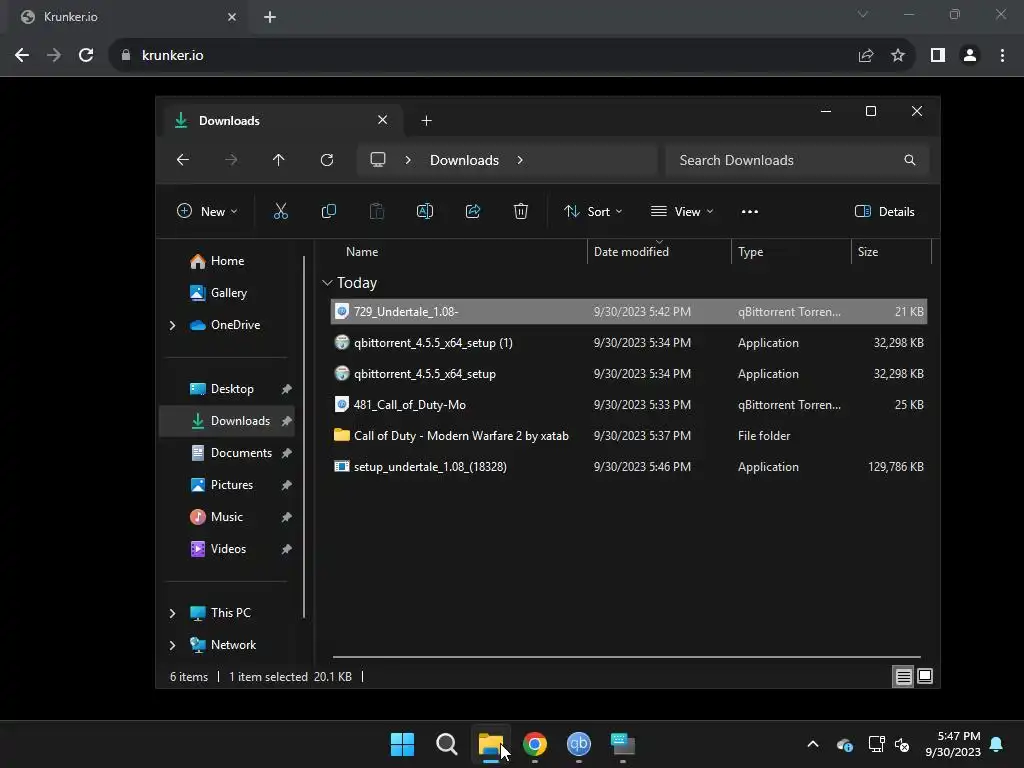Click Chrome share page icon
The image size is (1024, 768).
866,56
